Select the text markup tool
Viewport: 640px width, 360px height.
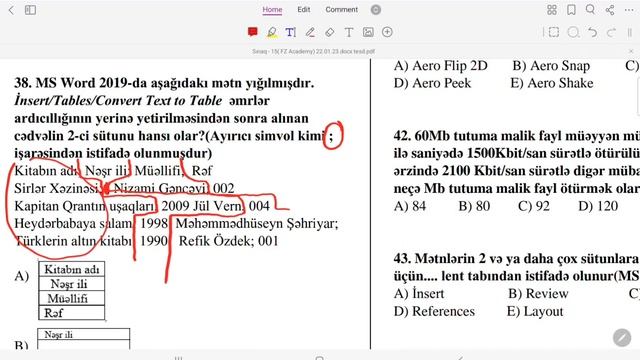pos(291,32)
